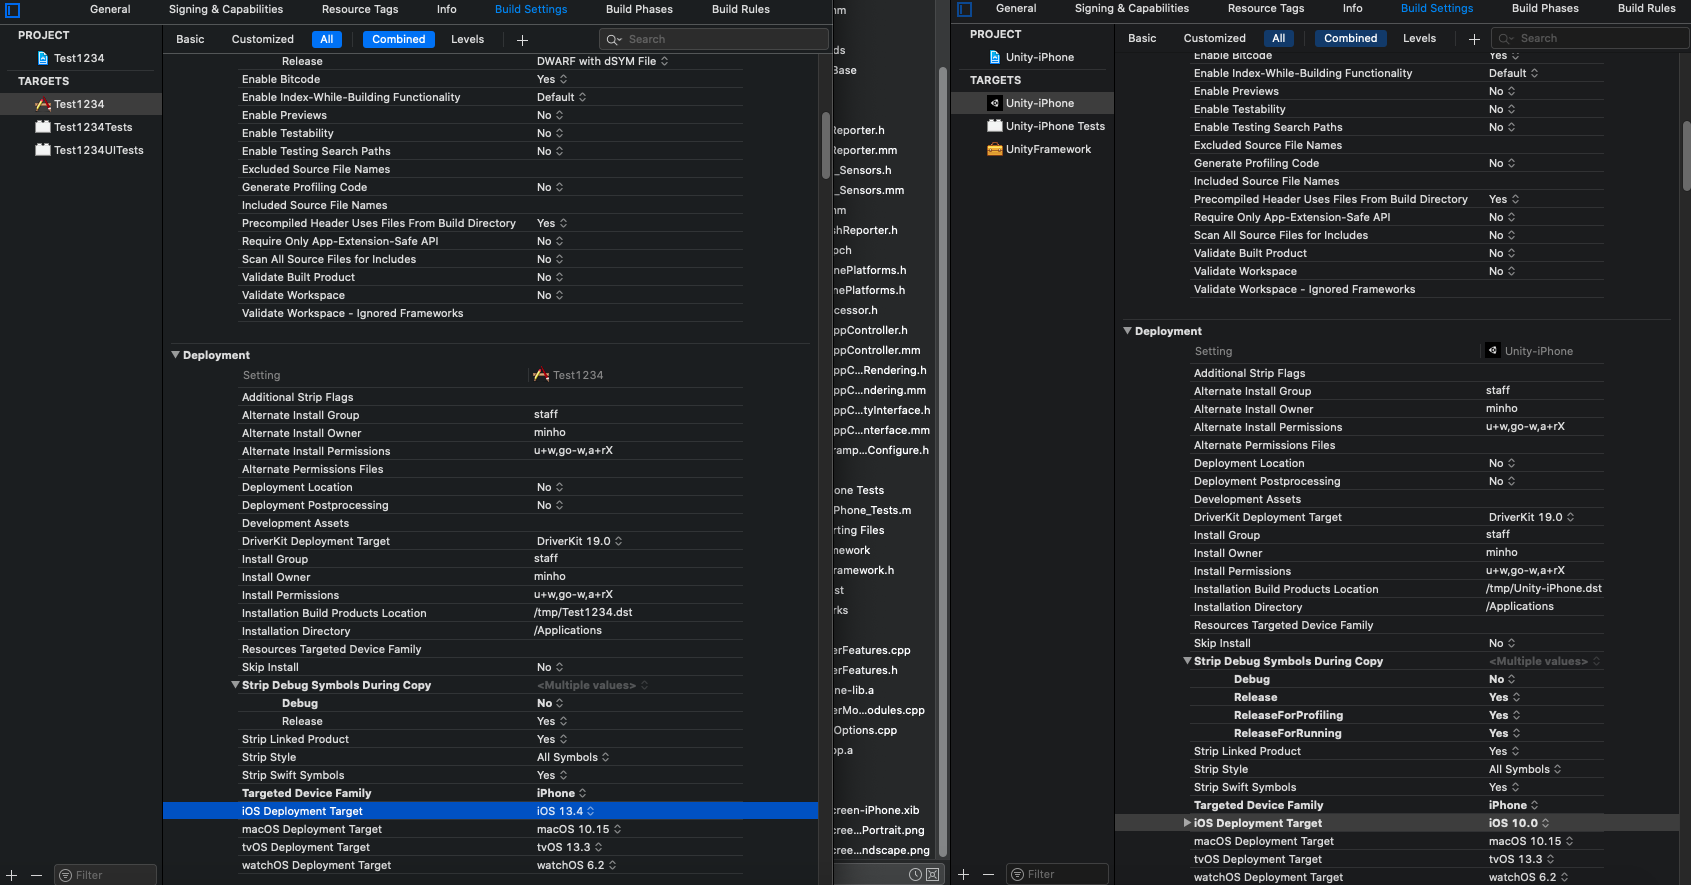
Task: Open macOS 10.15 dropdown in left window
Action: (x=579, y=829)
